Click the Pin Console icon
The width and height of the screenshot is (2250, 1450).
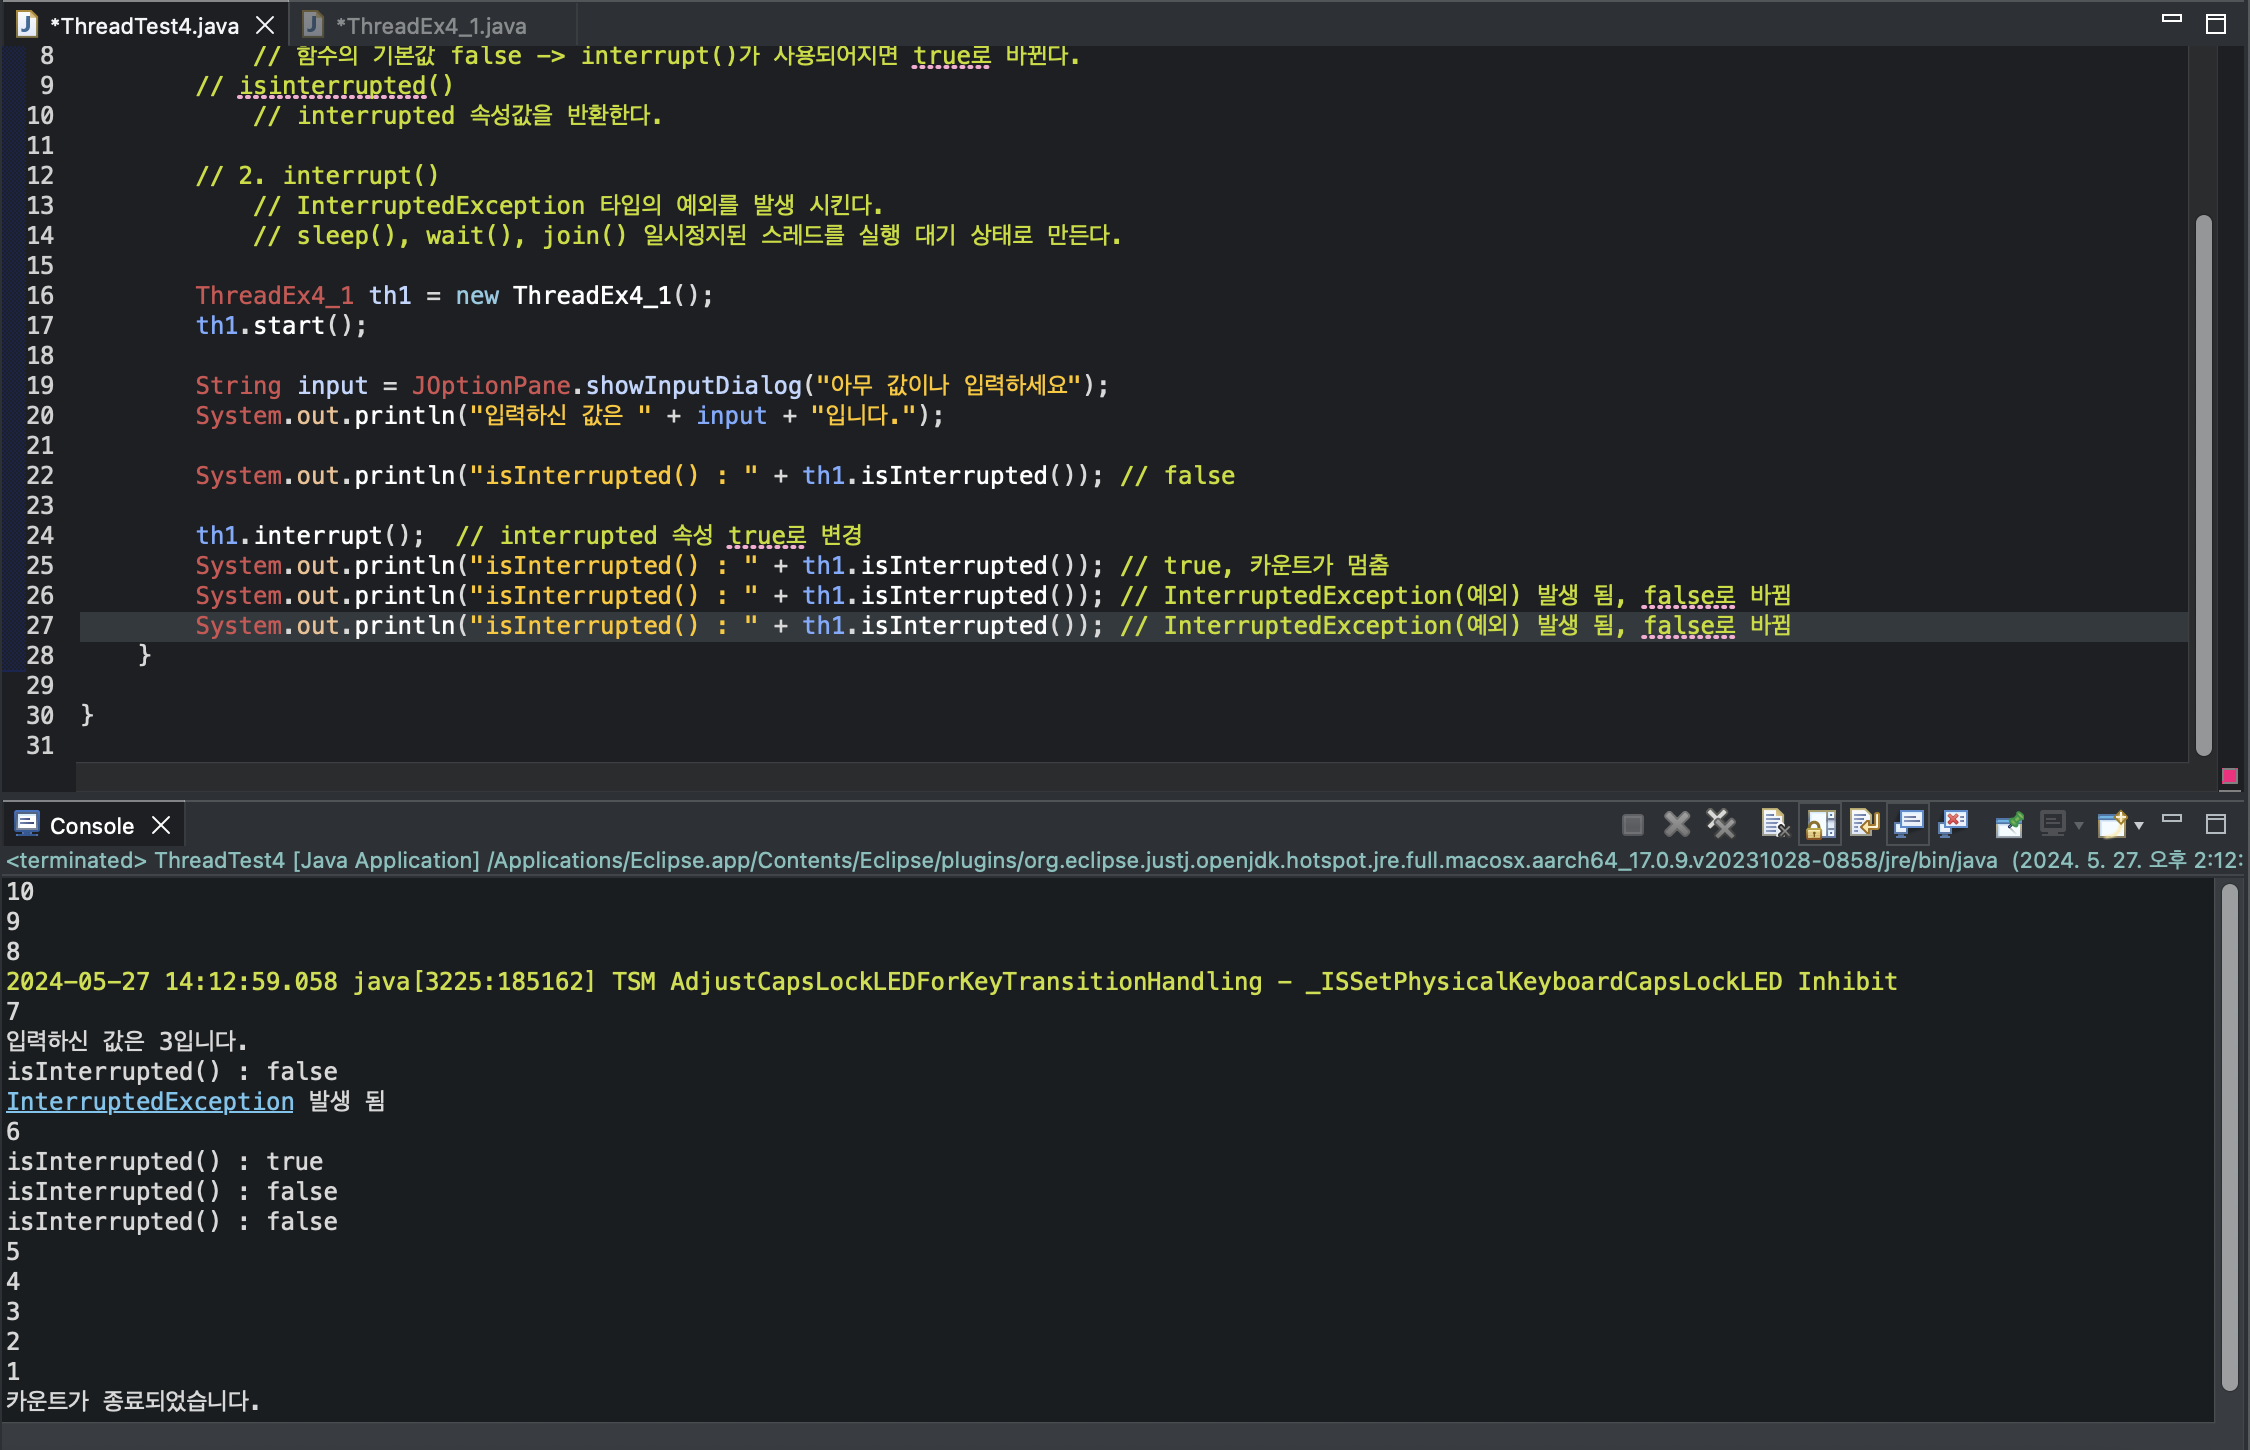pos(2008,824)
